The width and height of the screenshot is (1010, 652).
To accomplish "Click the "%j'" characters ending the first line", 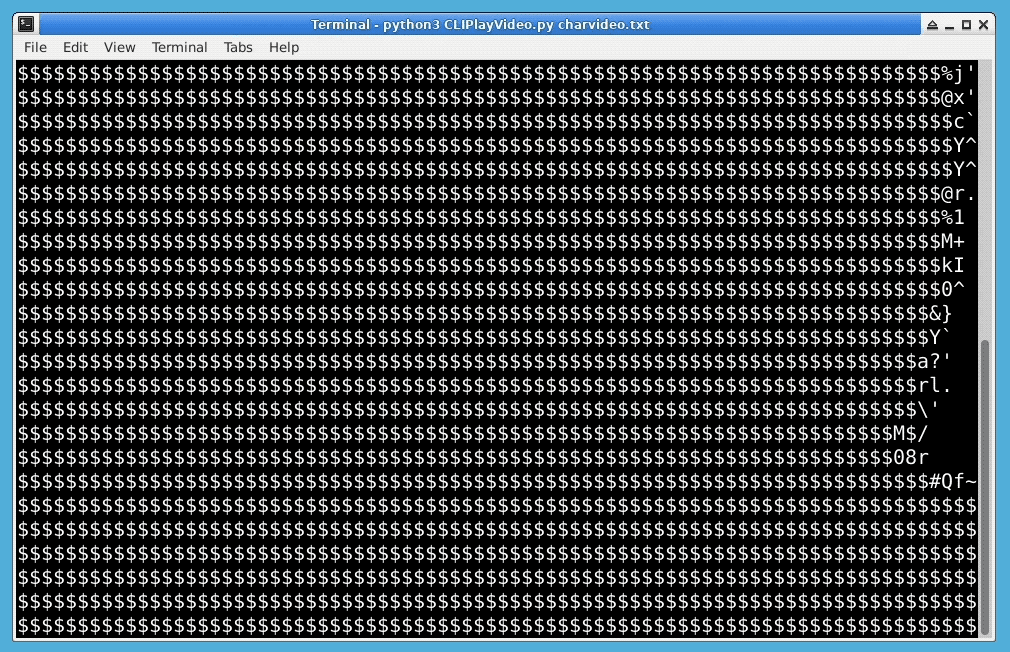I will pos(958,73).
